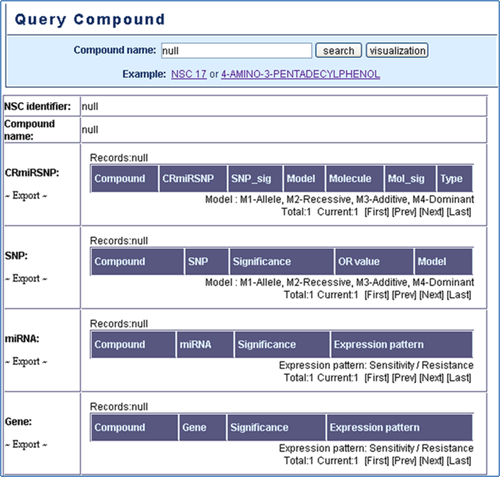Select [Prev] page in SNP table

(404, 295)
